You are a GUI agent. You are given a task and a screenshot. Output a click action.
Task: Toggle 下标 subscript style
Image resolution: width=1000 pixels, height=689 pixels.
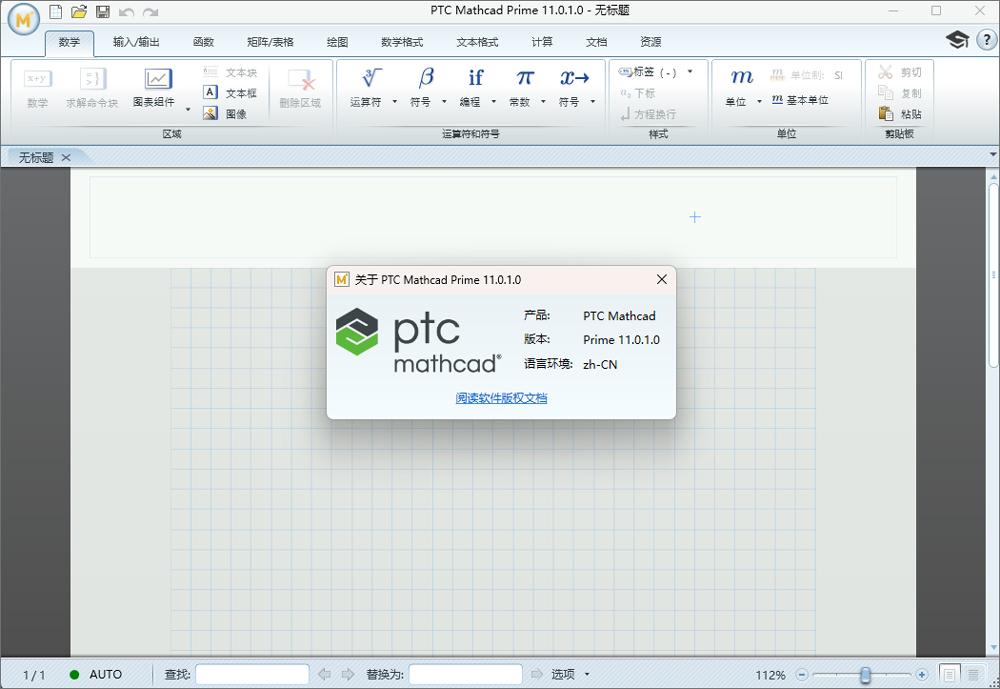(637, 93)
